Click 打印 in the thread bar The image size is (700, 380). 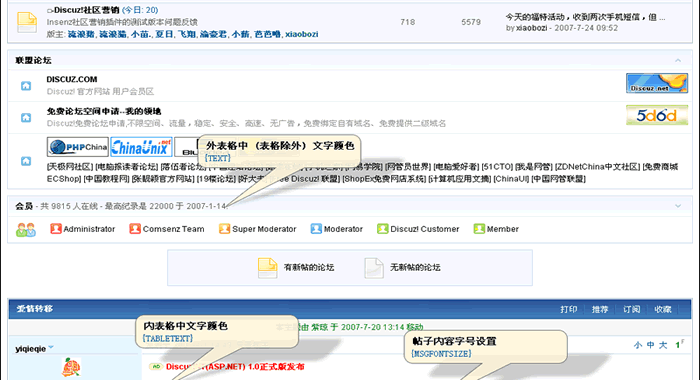point(569,309)
